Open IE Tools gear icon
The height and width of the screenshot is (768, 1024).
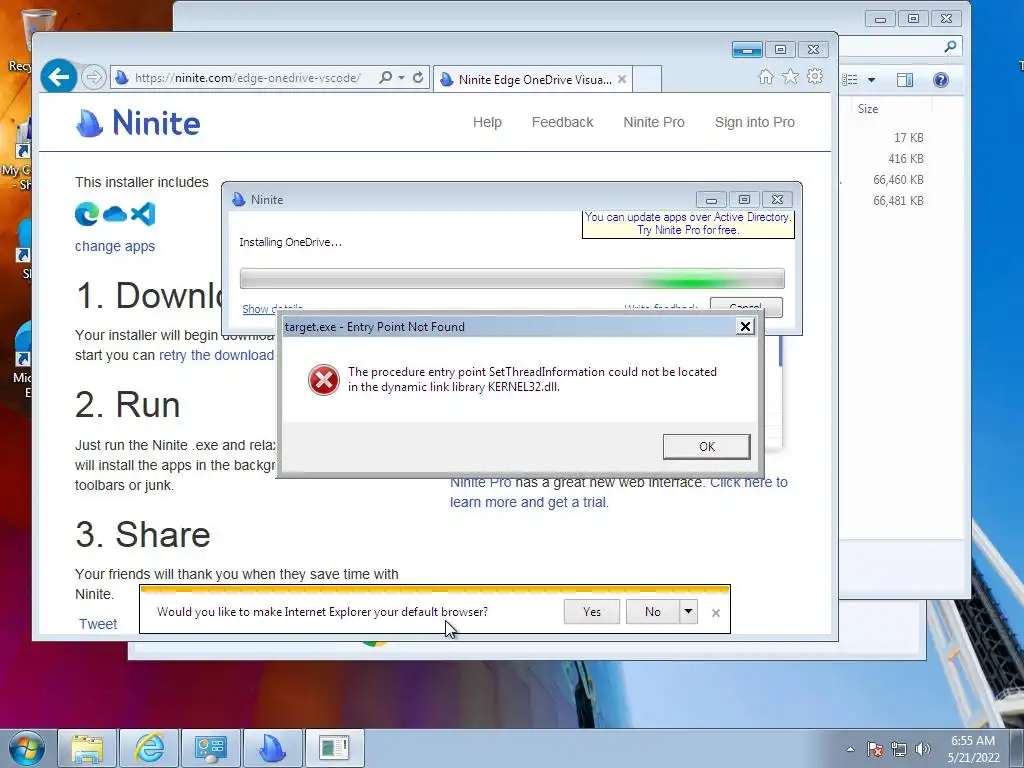[814, 77]
